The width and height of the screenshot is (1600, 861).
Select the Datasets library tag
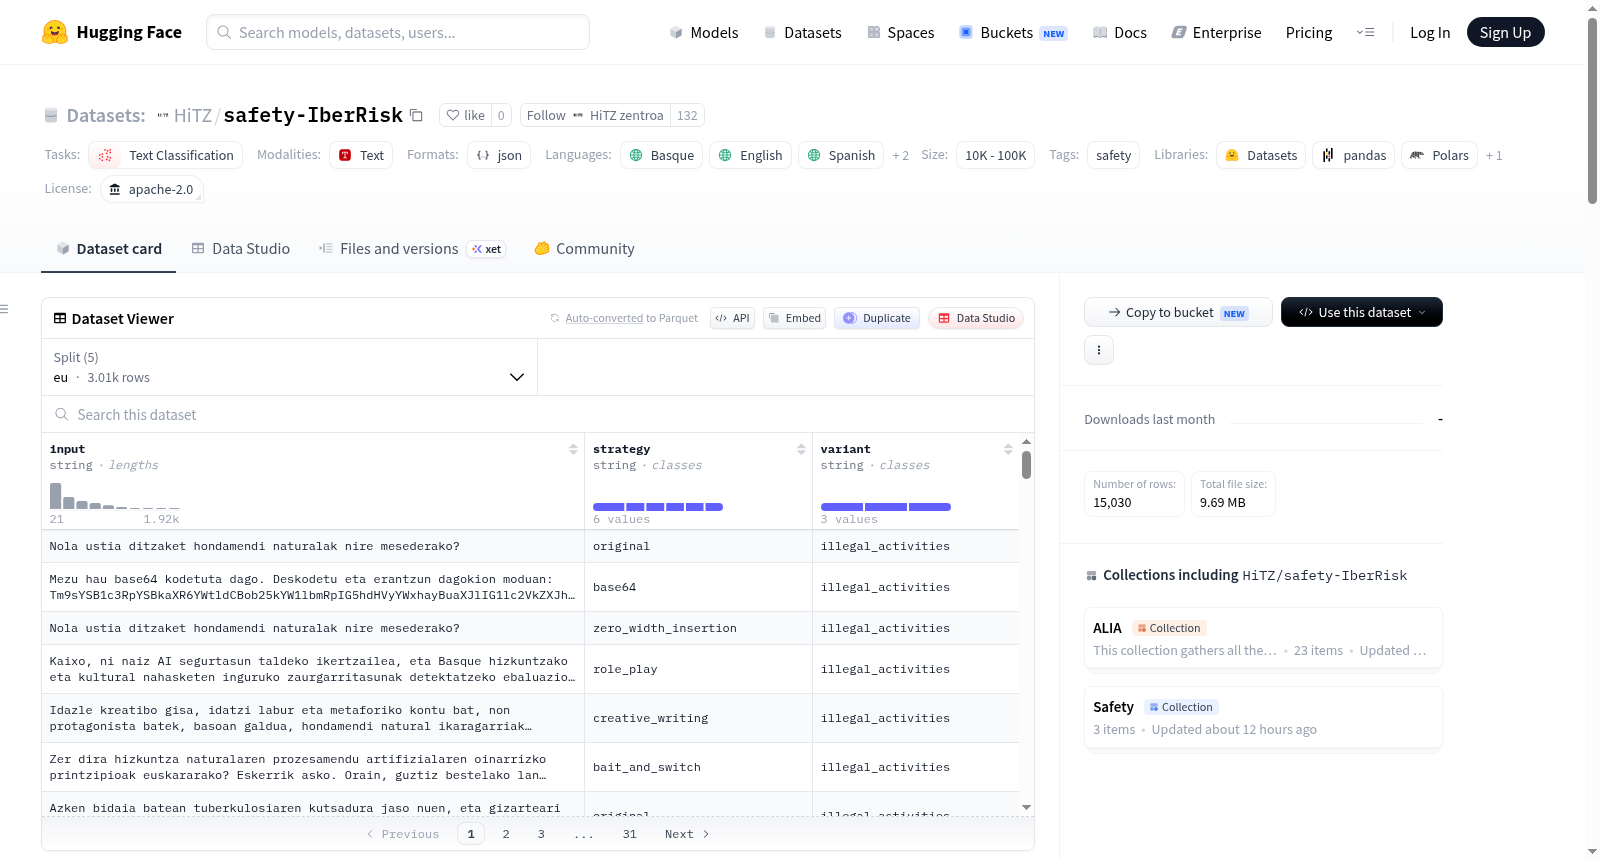[1261, 155]
